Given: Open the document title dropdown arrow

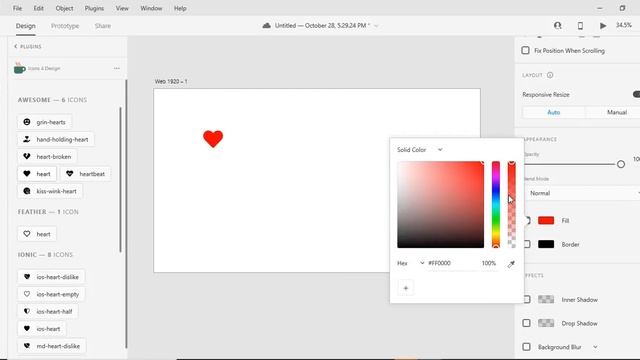Looking at the screenshot, I should pos(376,26).
